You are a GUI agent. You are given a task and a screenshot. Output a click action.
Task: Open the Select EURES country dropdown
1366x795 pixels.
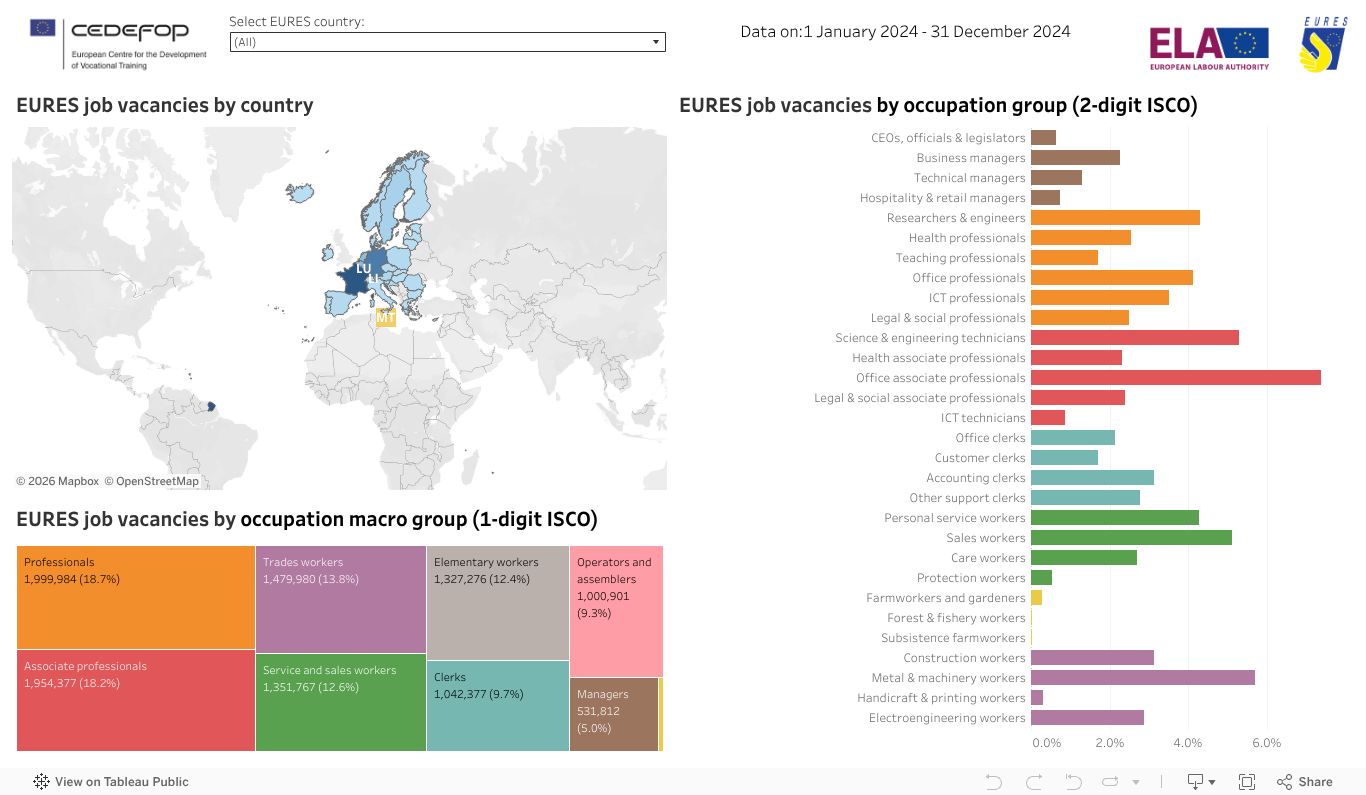[447, 42]
